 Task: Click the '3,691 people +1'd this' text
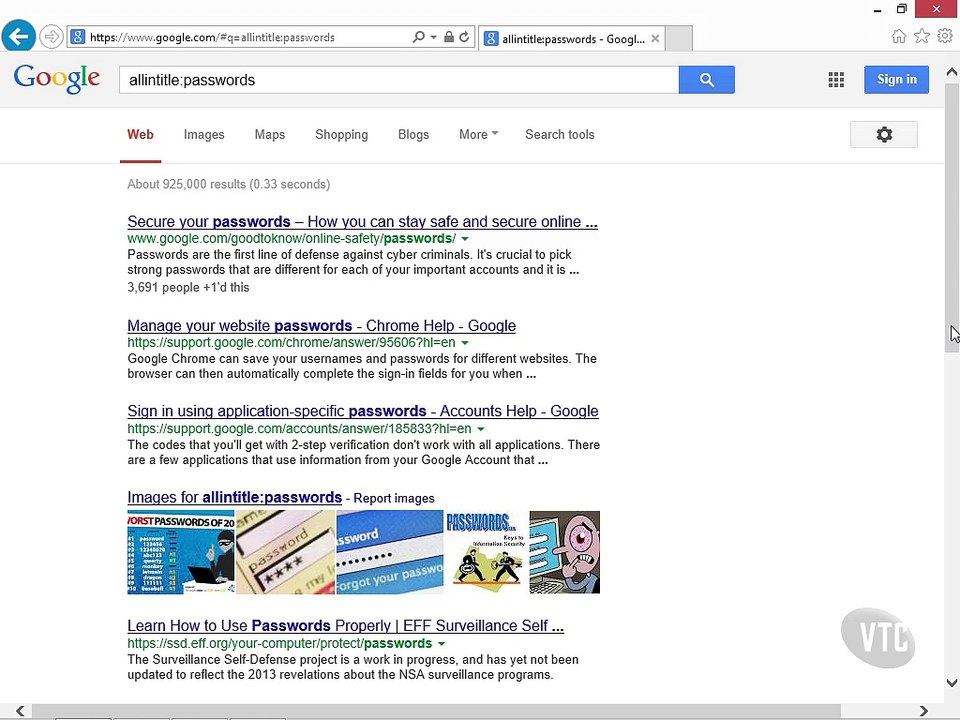point(188,287)
